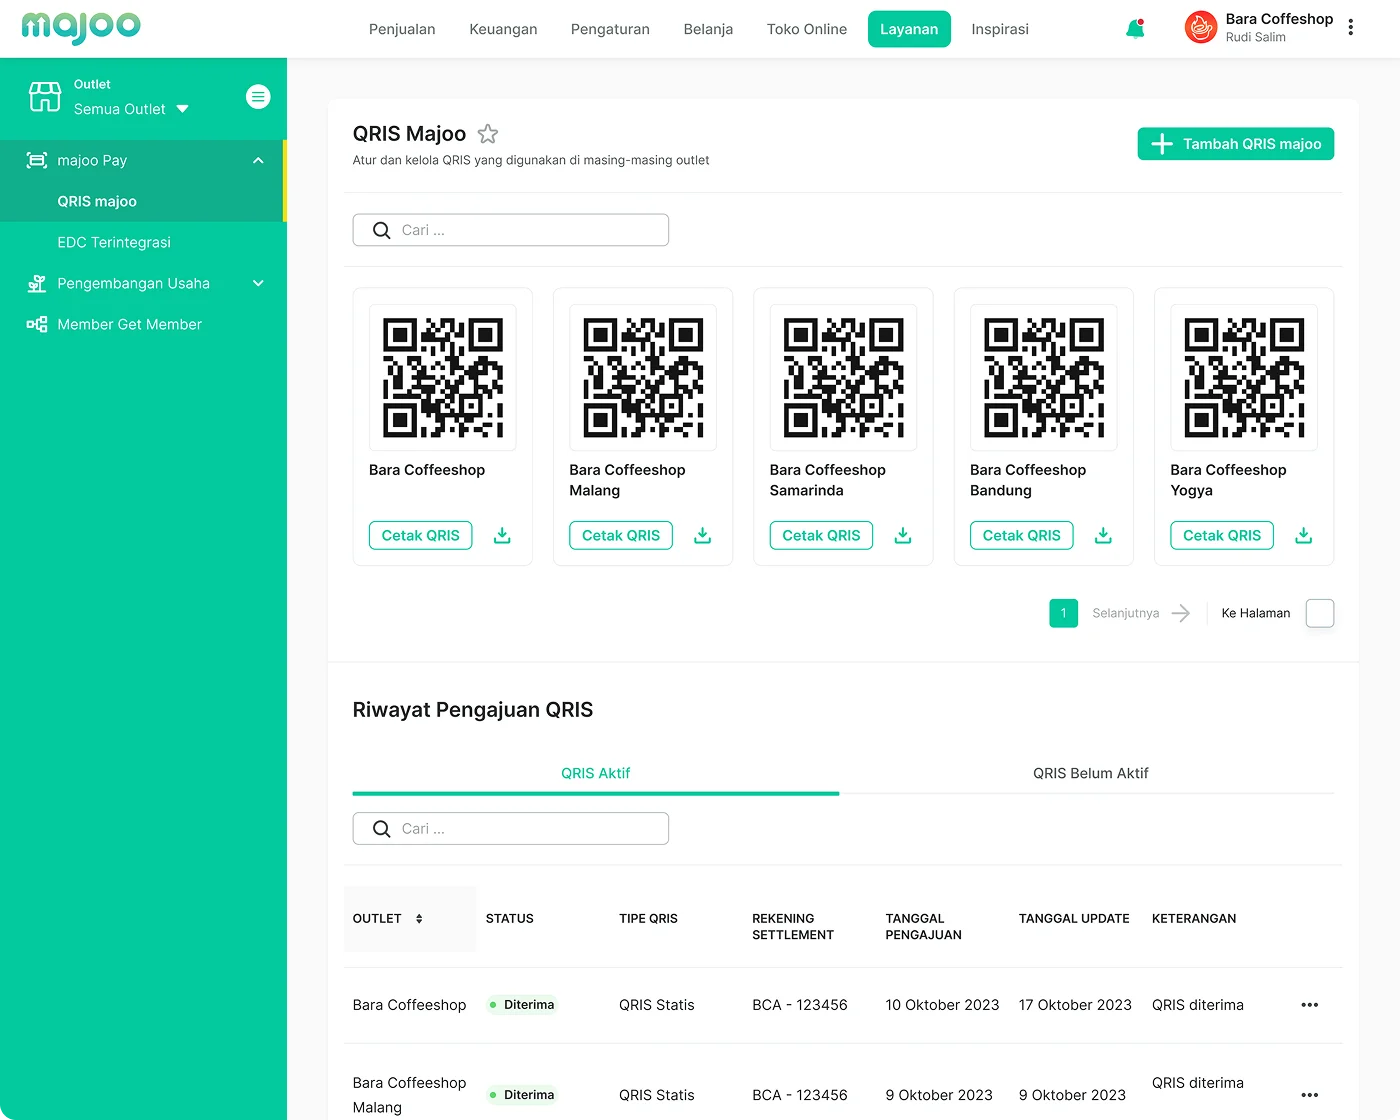This screenshot has width=1400, height=1120.
Task: Download the Bara Coffeeshop Bandung QRIS
Action: coord(1103,535)
